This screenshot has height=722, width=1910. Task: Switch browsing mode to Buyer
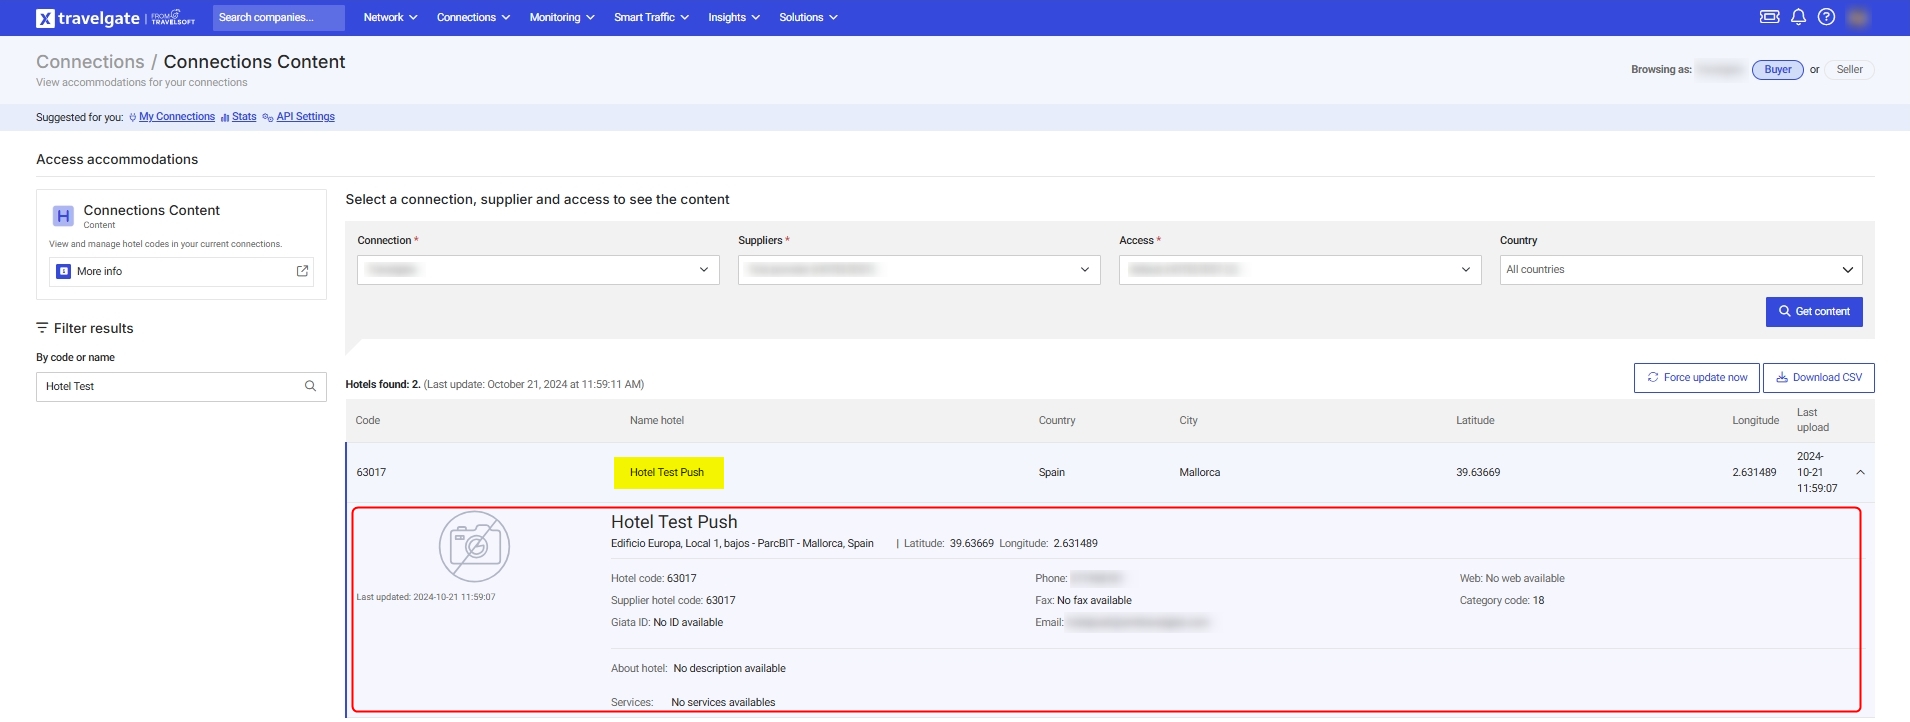tap(1777, 70)
